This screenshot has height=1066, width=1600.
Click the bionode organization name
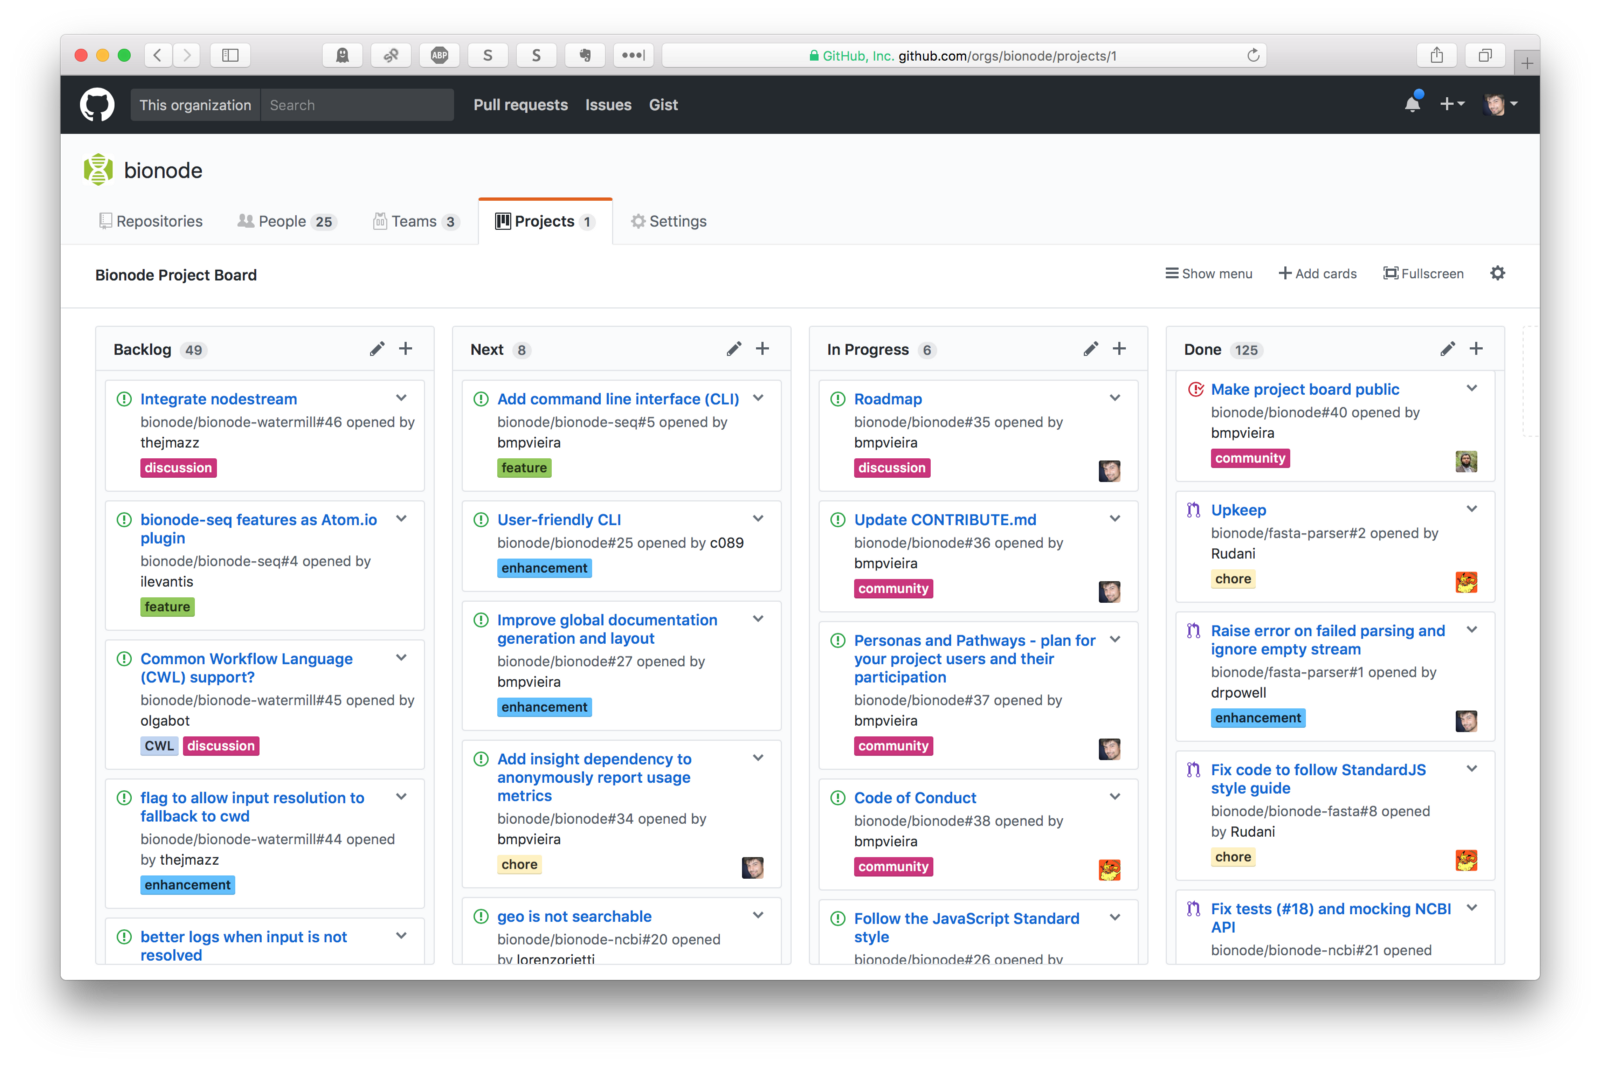click(x=163, y=170)
